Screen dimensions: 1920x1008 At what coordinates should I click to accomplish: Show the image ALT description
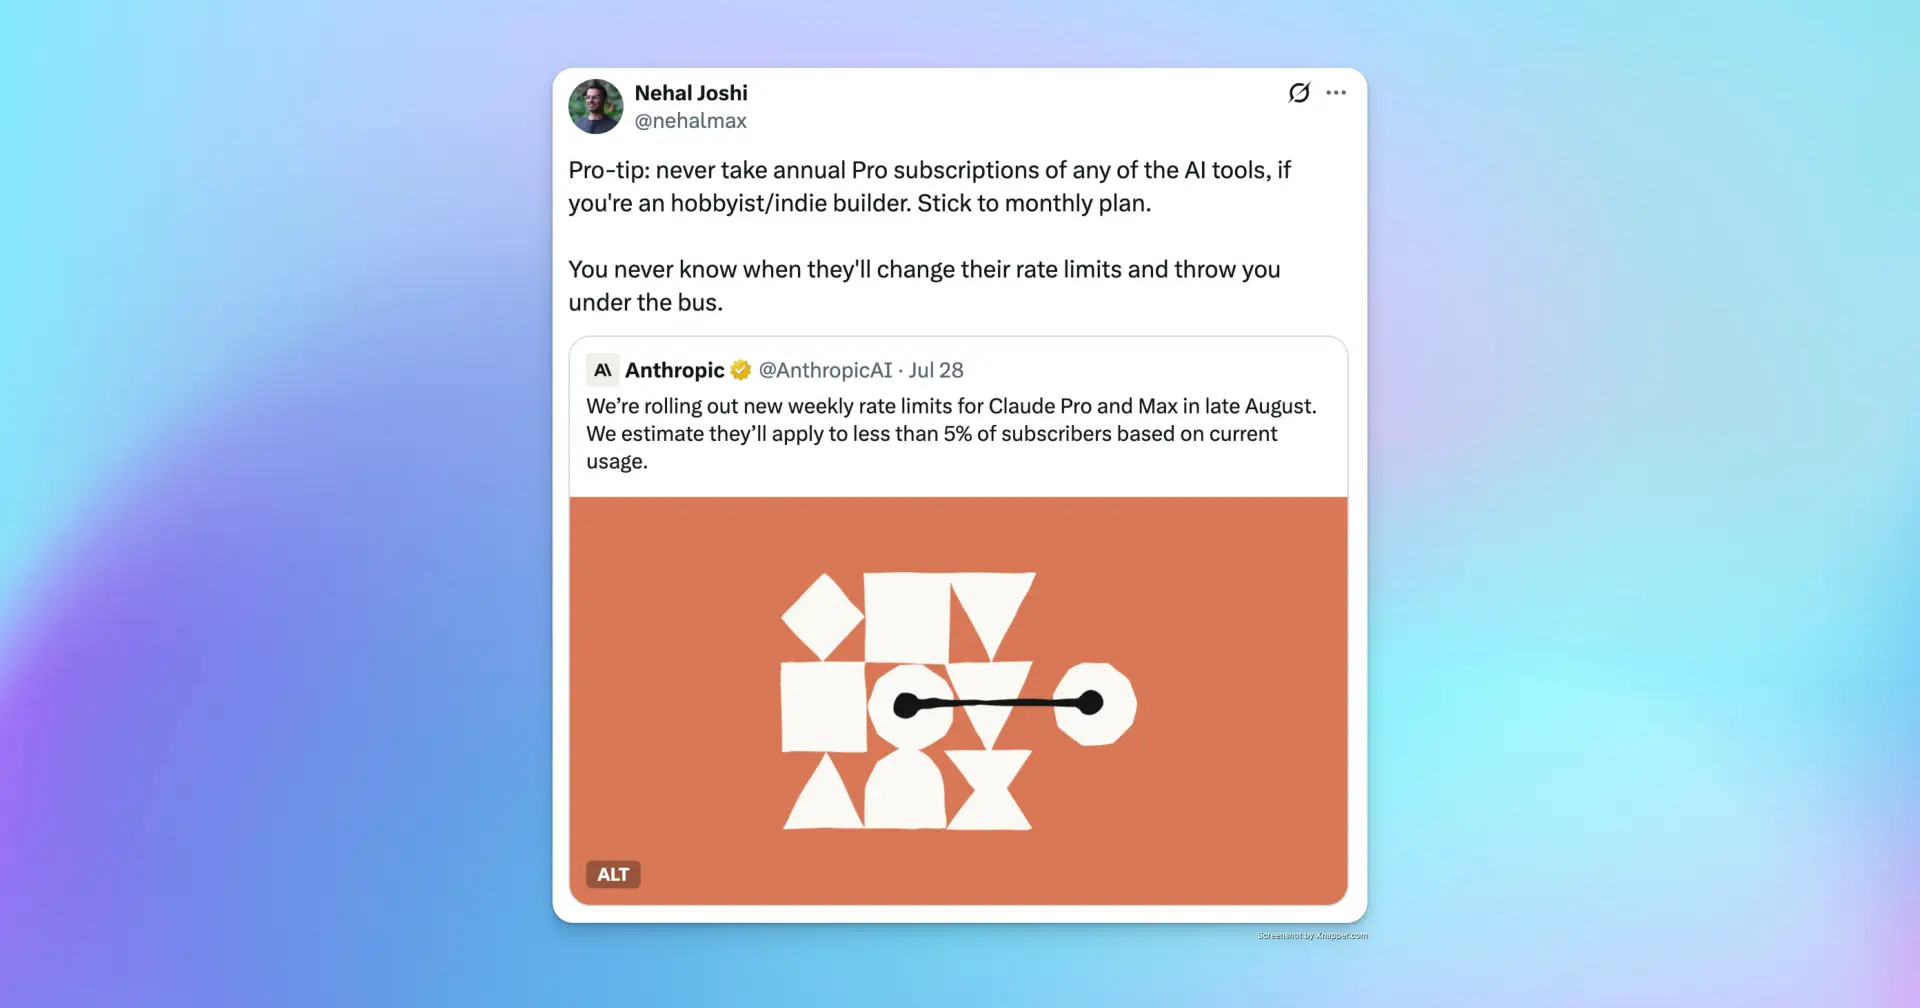tap(613, 875)
